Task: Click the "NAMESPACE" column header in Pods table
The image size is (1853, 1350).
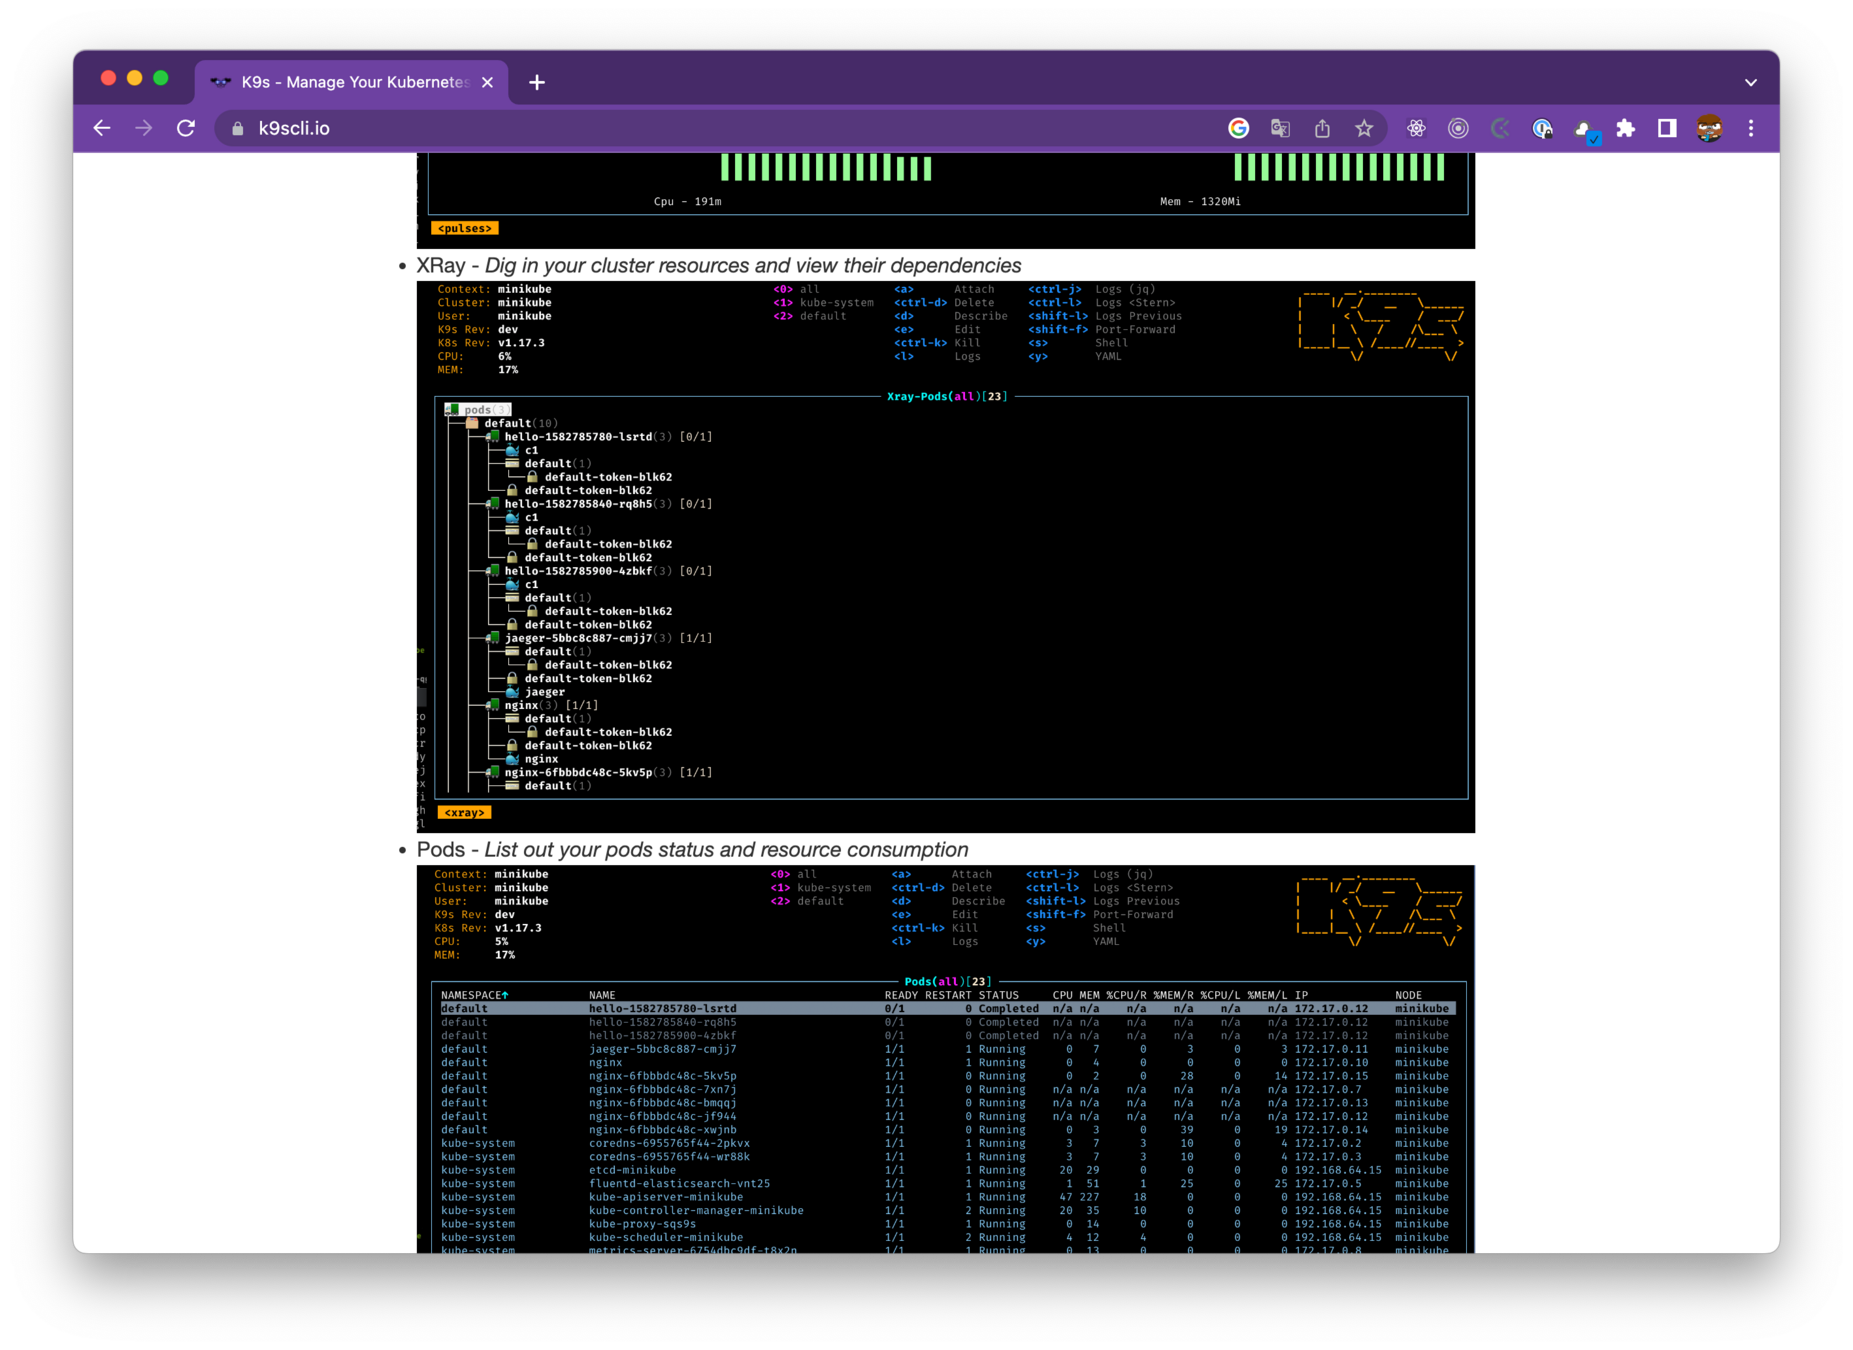Action: [474, 995]
